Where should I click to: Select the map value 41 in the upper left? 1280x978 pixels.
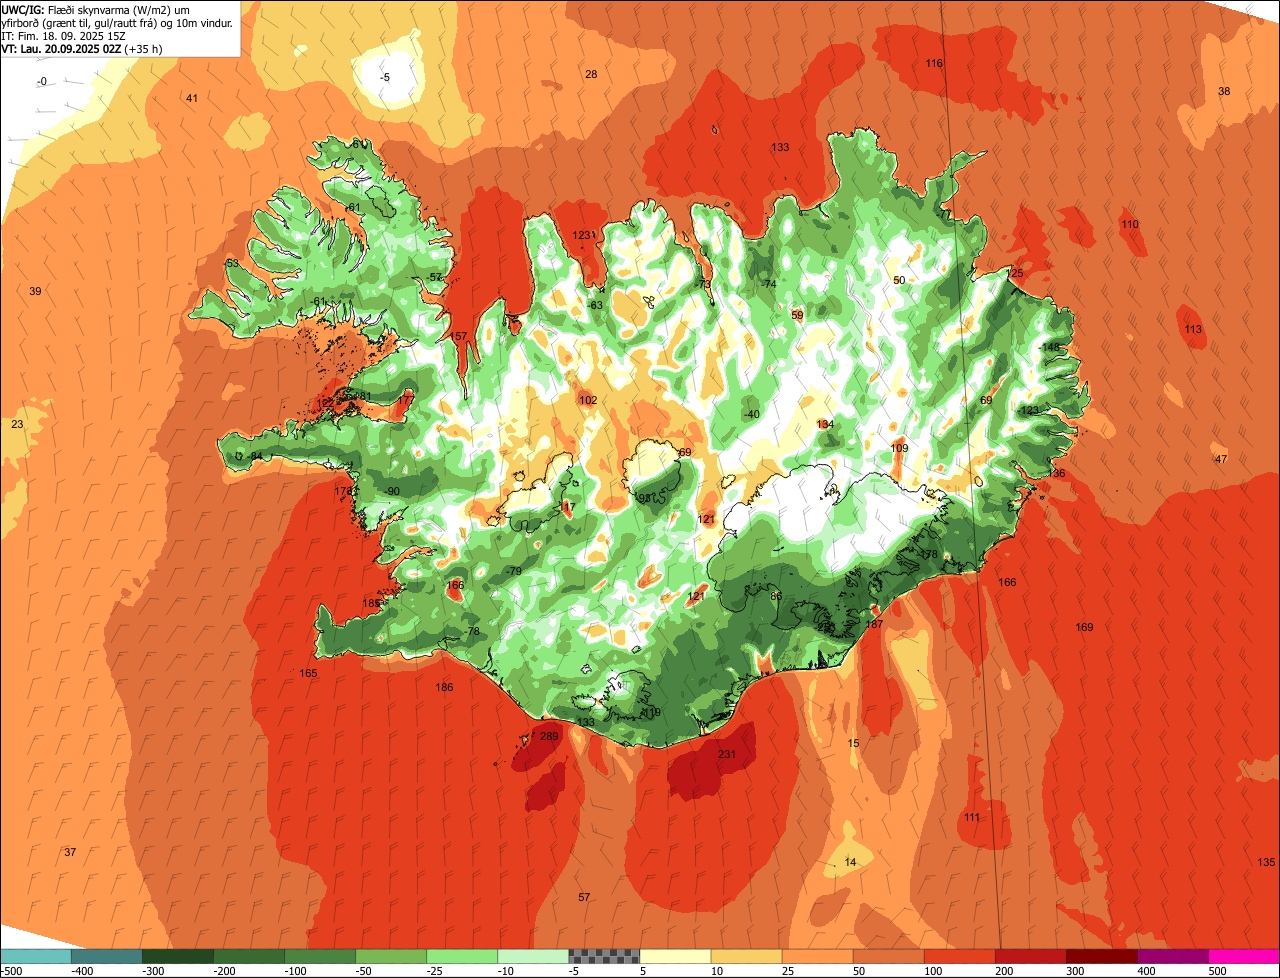click(192, 97)
